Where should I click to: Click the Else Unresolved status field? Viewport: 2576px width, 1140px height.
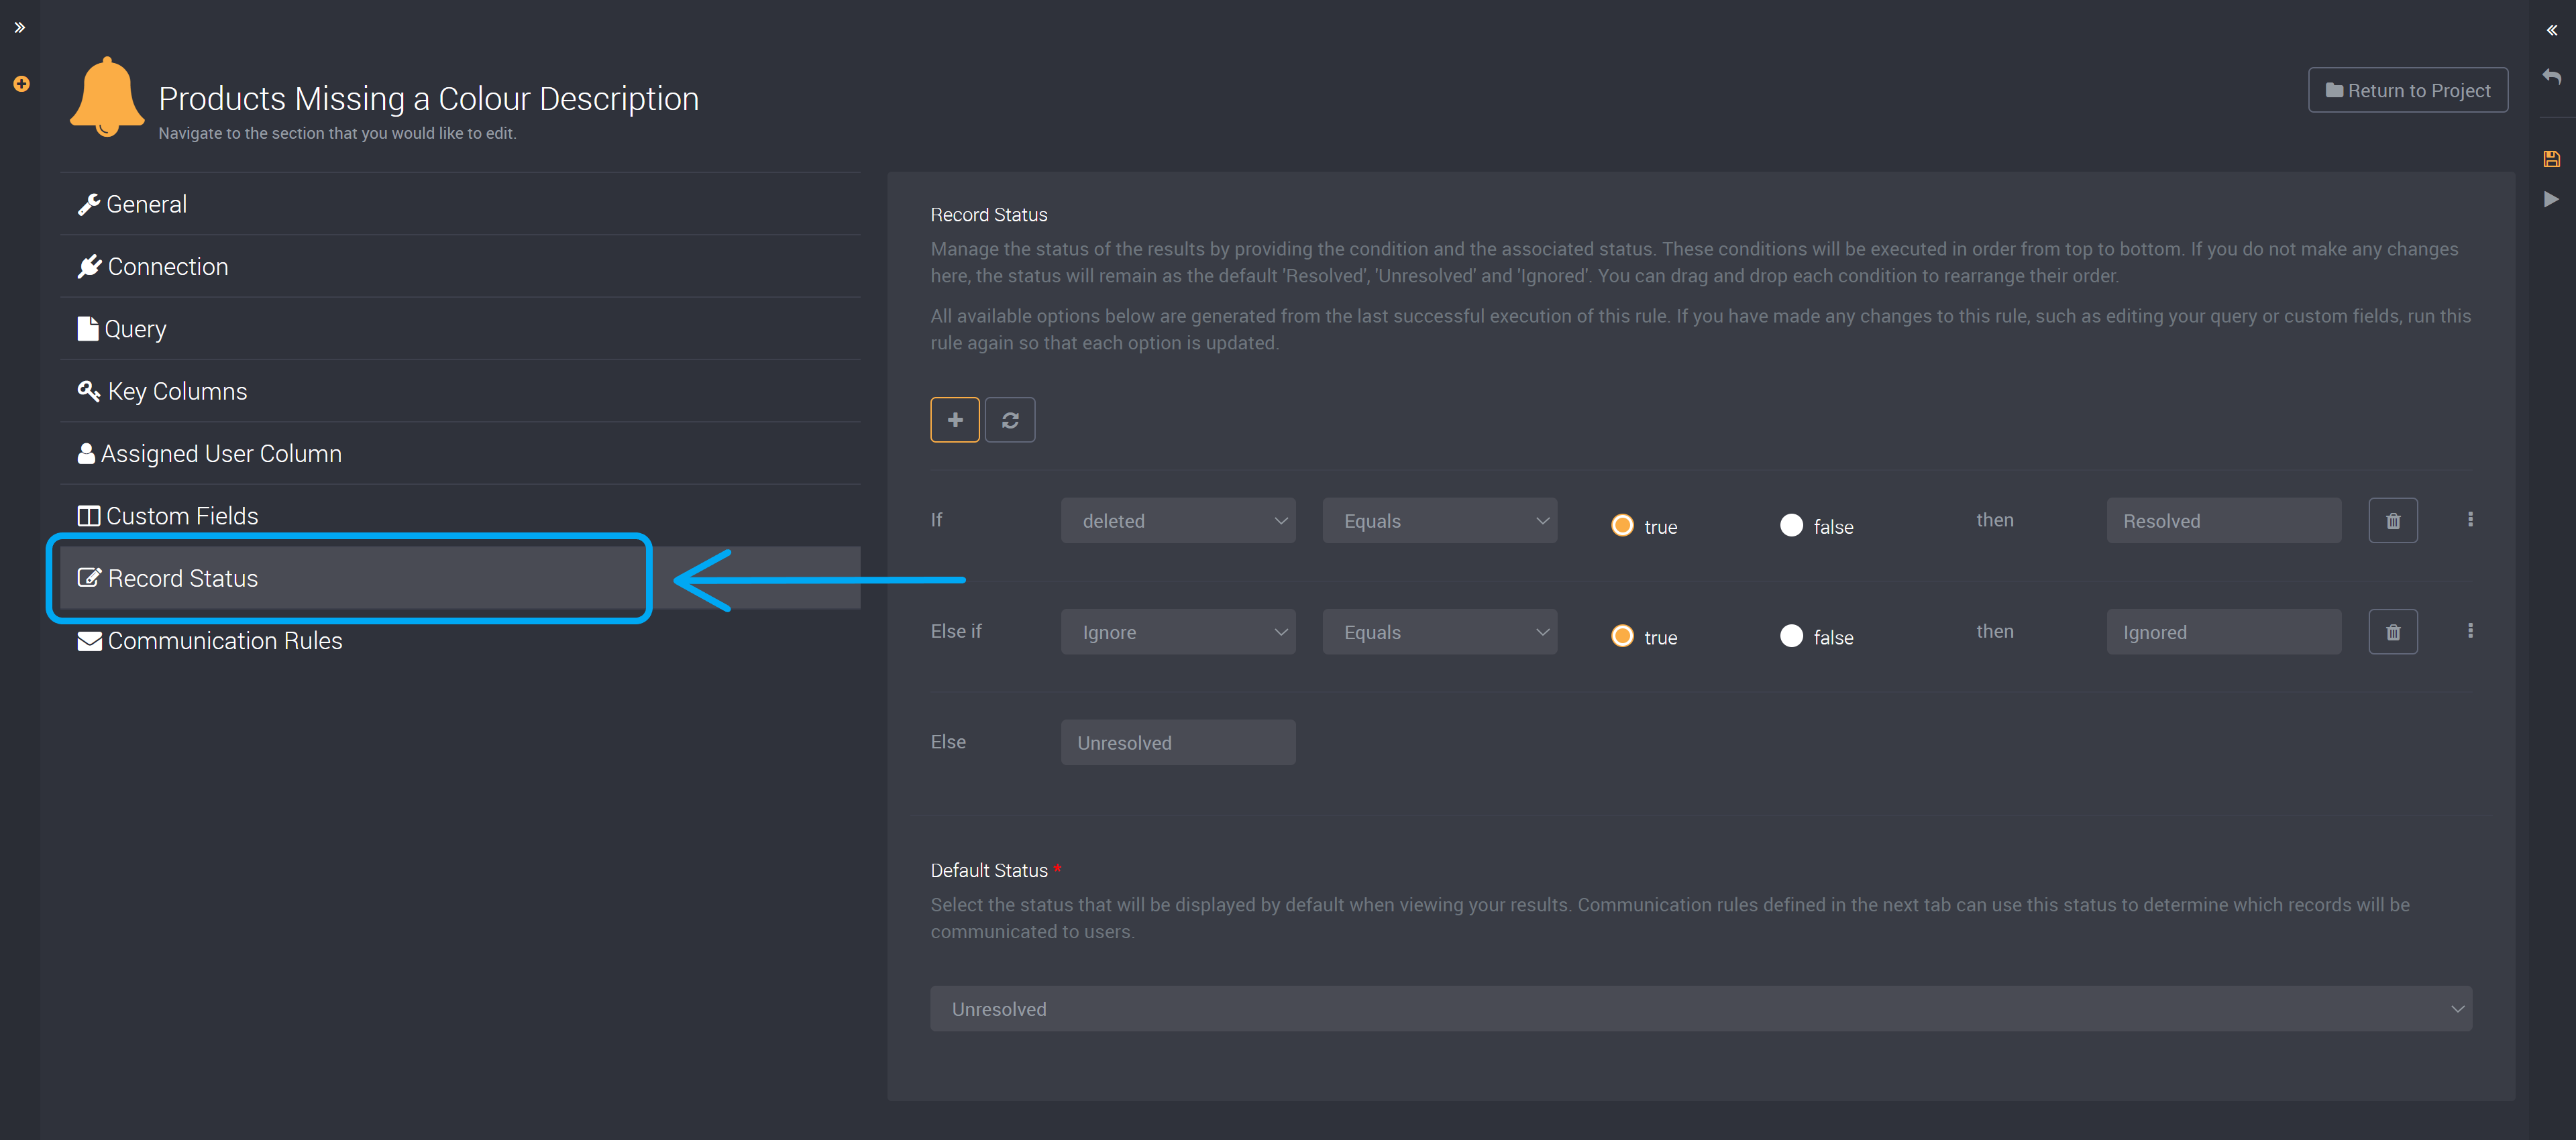[x=1178, y=743]
